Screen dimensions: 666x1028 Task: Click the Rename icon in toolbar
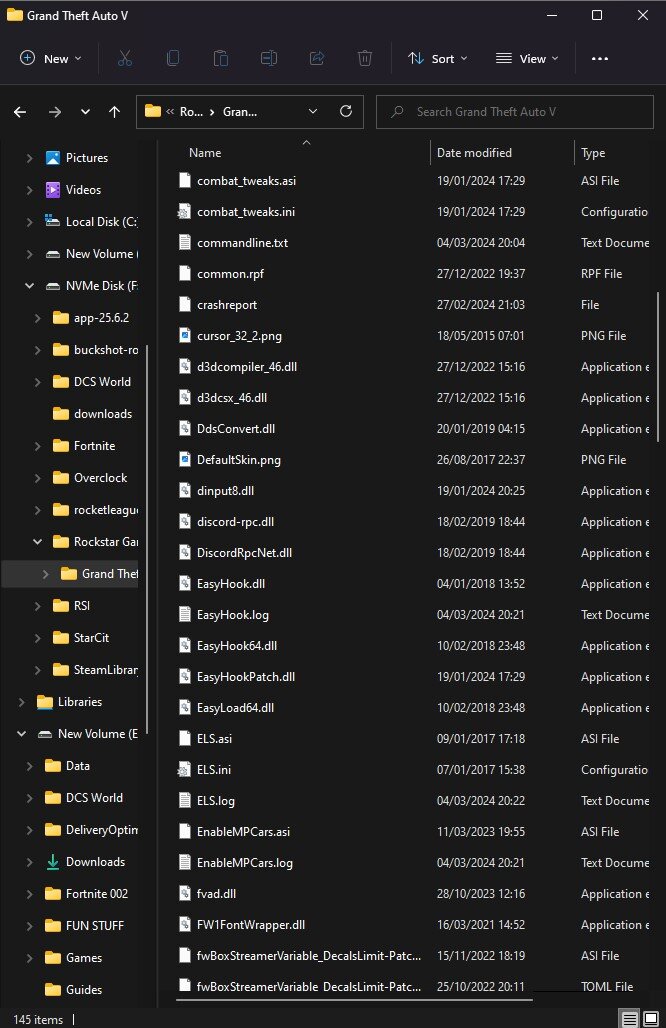(x=269, y=58)
